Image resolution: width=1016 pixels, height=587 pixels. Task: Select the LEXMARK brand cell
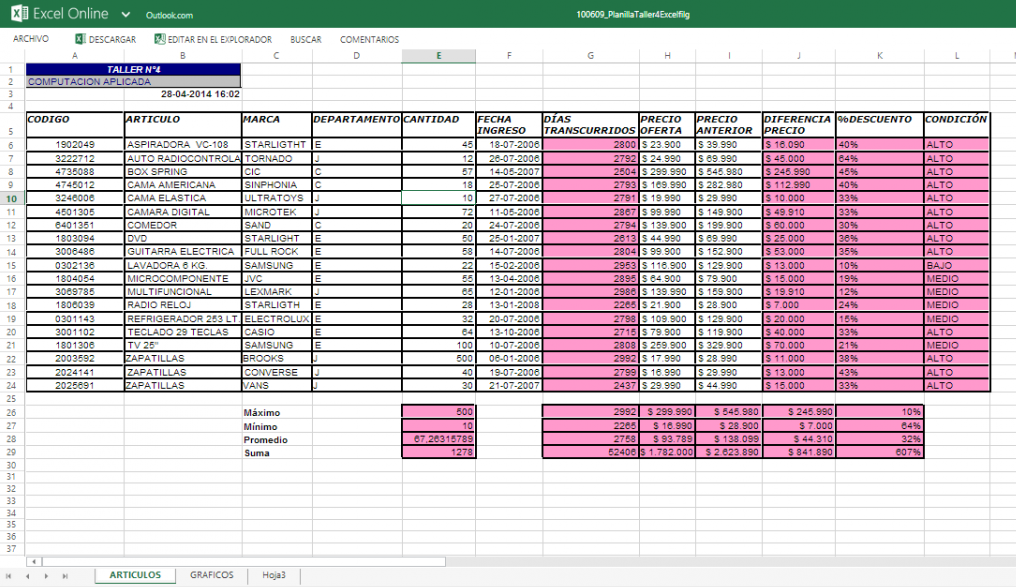click(277, 292)
